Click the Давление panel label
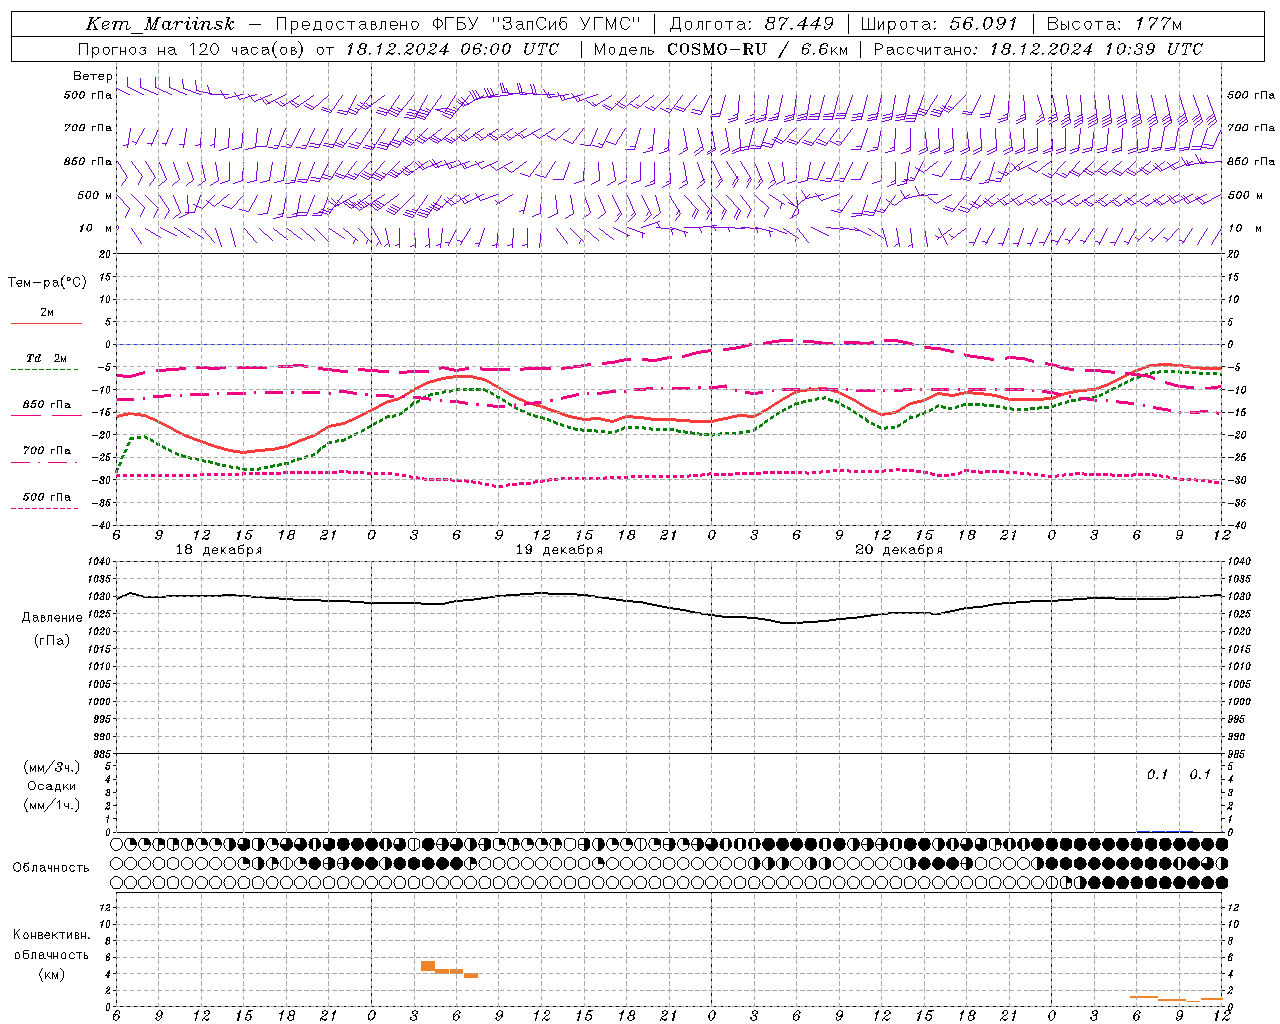Image resolution: width=1280 pixels, height=1024 pixels. 52,618
